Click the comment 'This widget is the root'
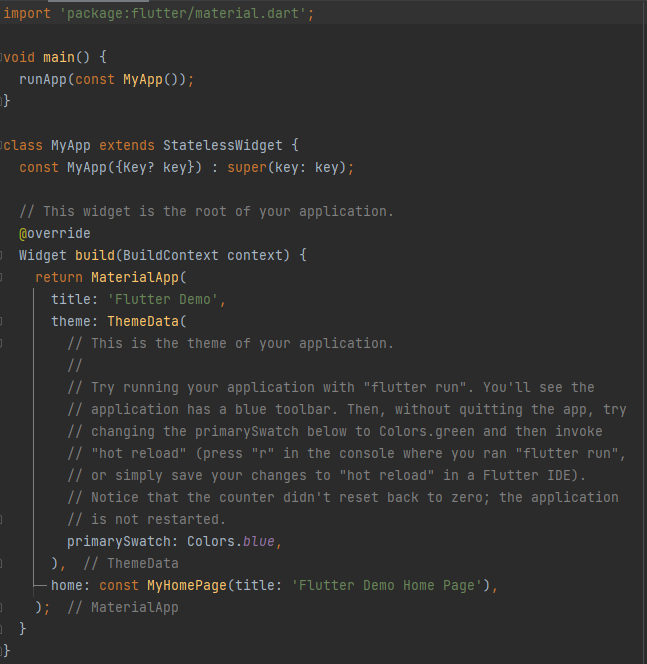 207,211
